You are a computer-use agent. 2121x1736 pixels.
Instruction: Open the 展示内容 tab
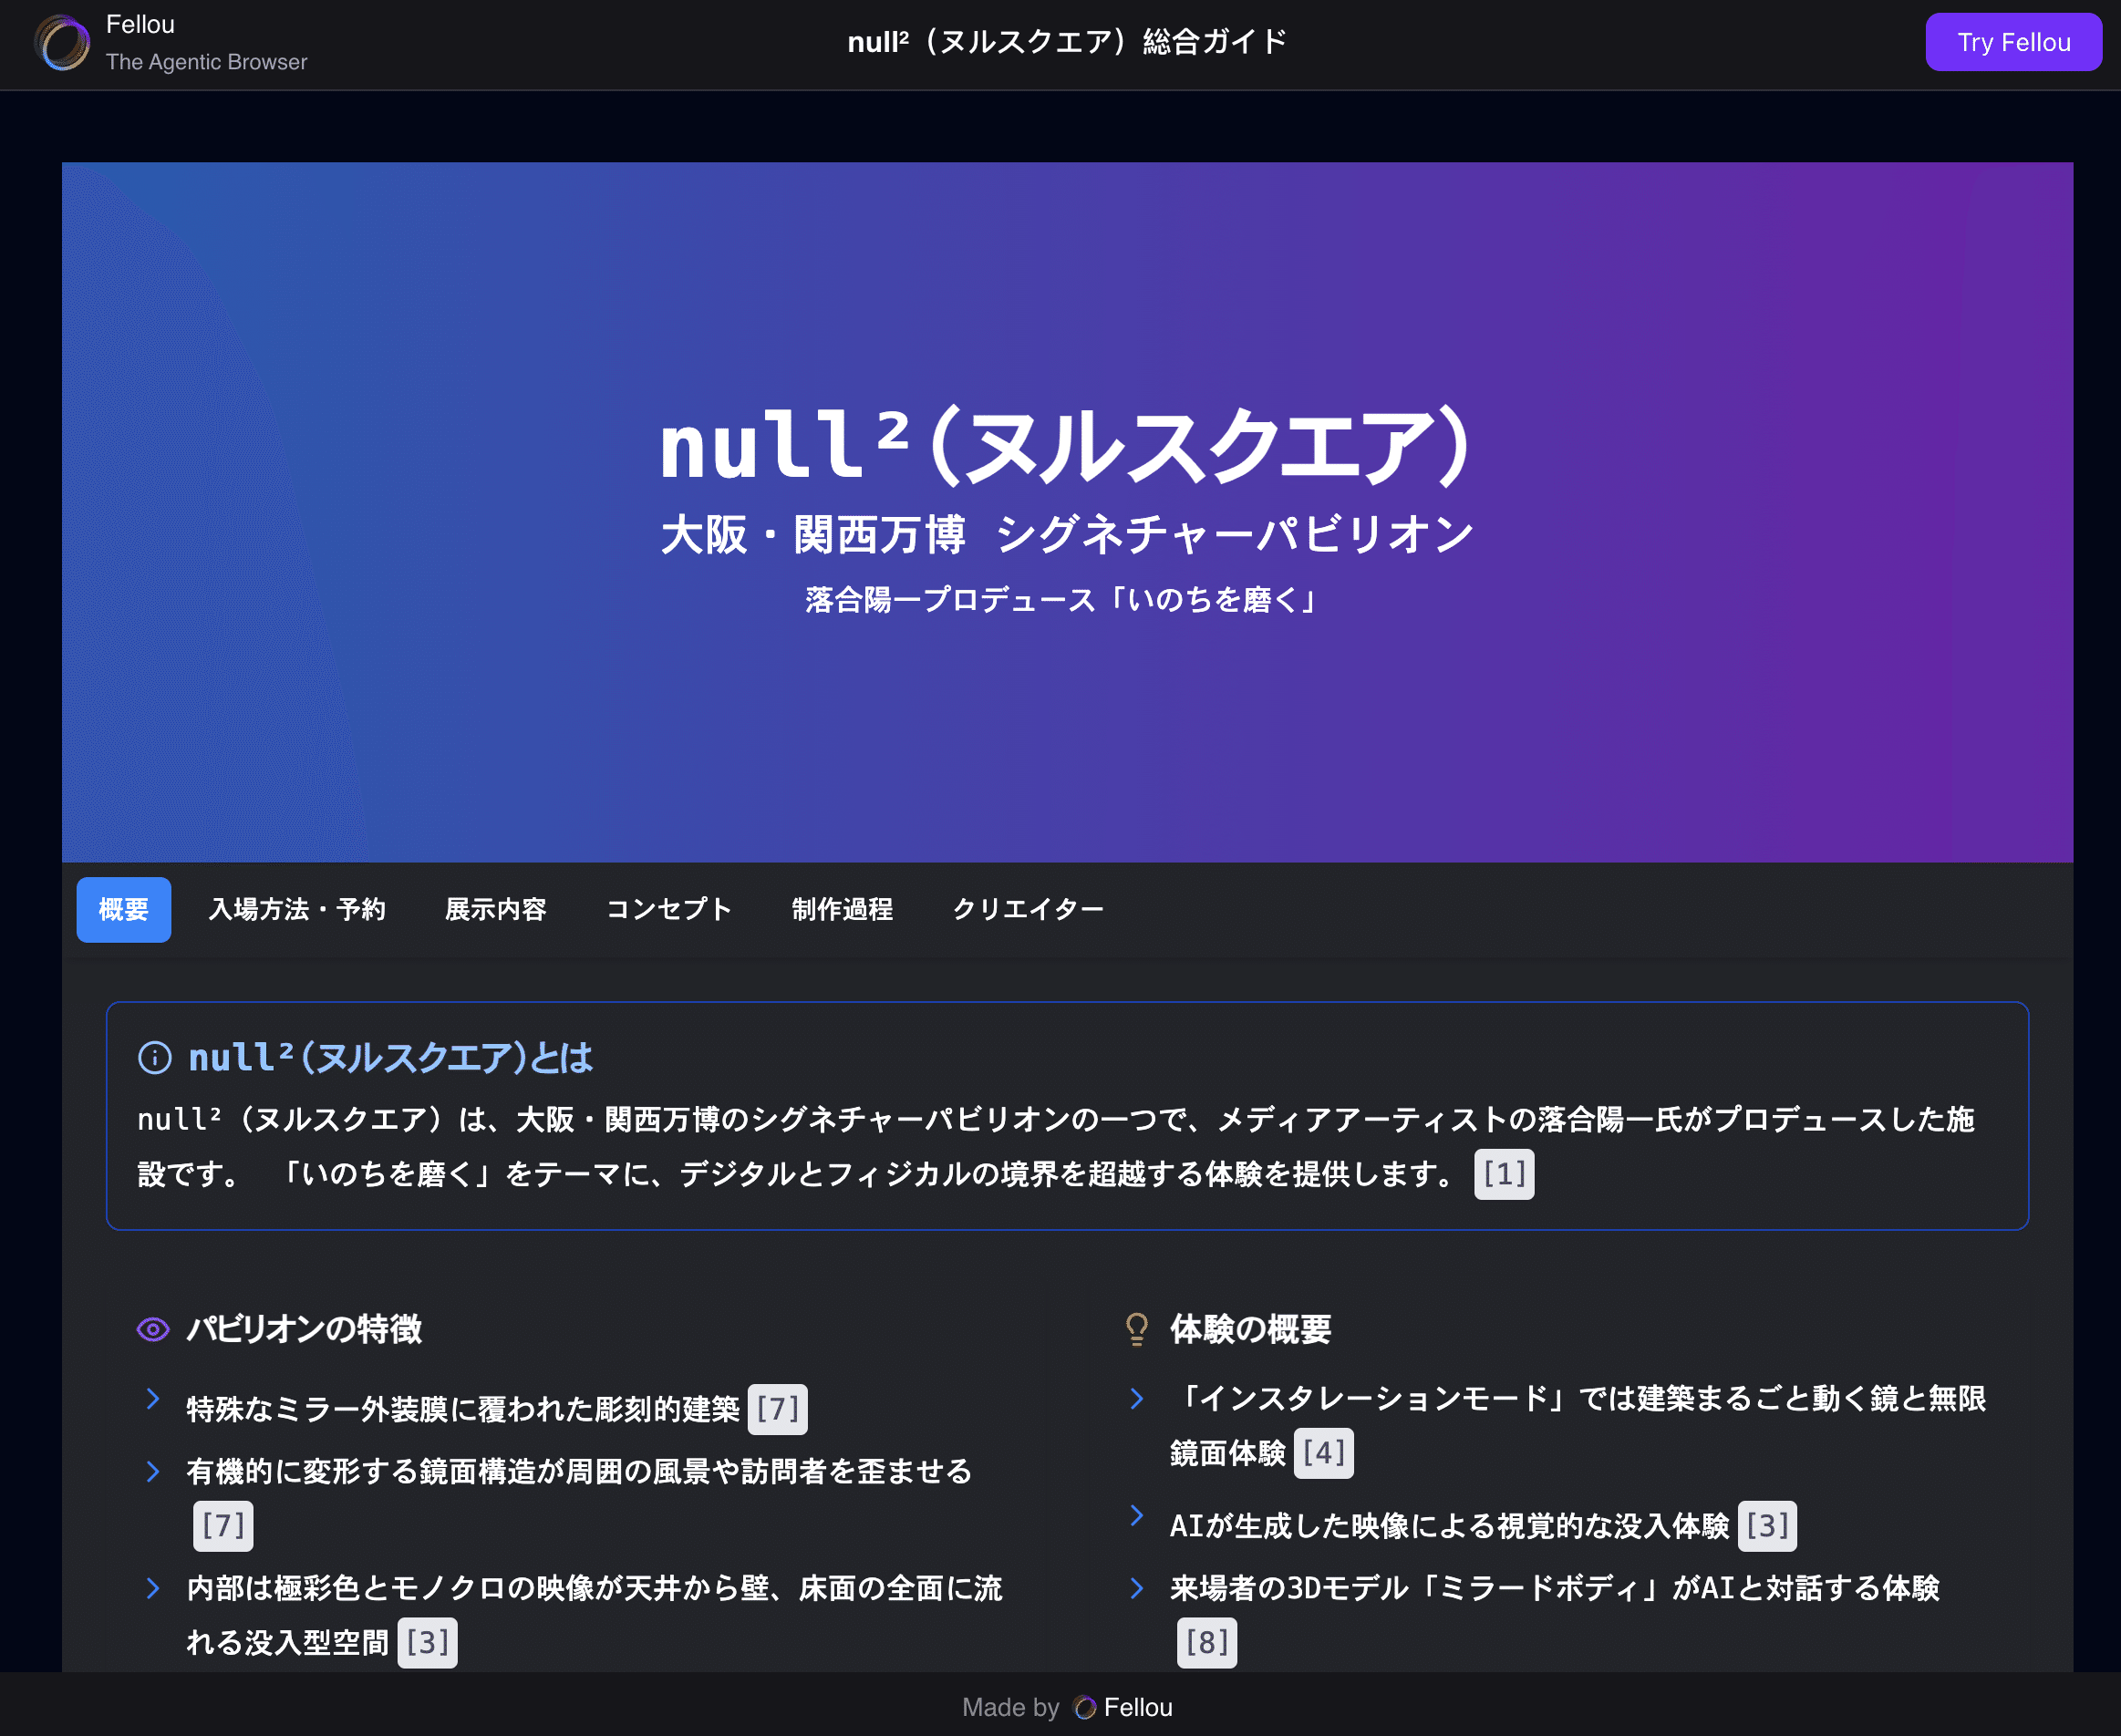coord(495,909)
